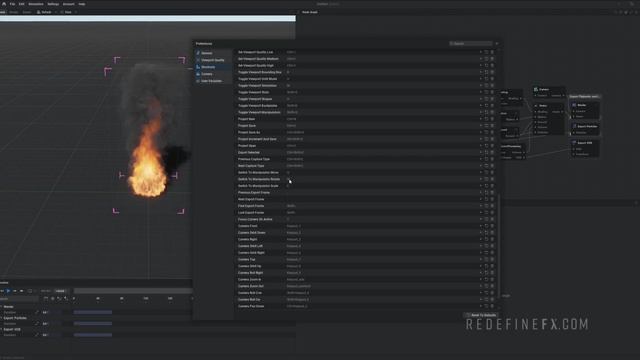Click the reset icon for Toggle Viewport Stats
The height and width of the screenshot is (360, 640).
[x=487, y=92]
